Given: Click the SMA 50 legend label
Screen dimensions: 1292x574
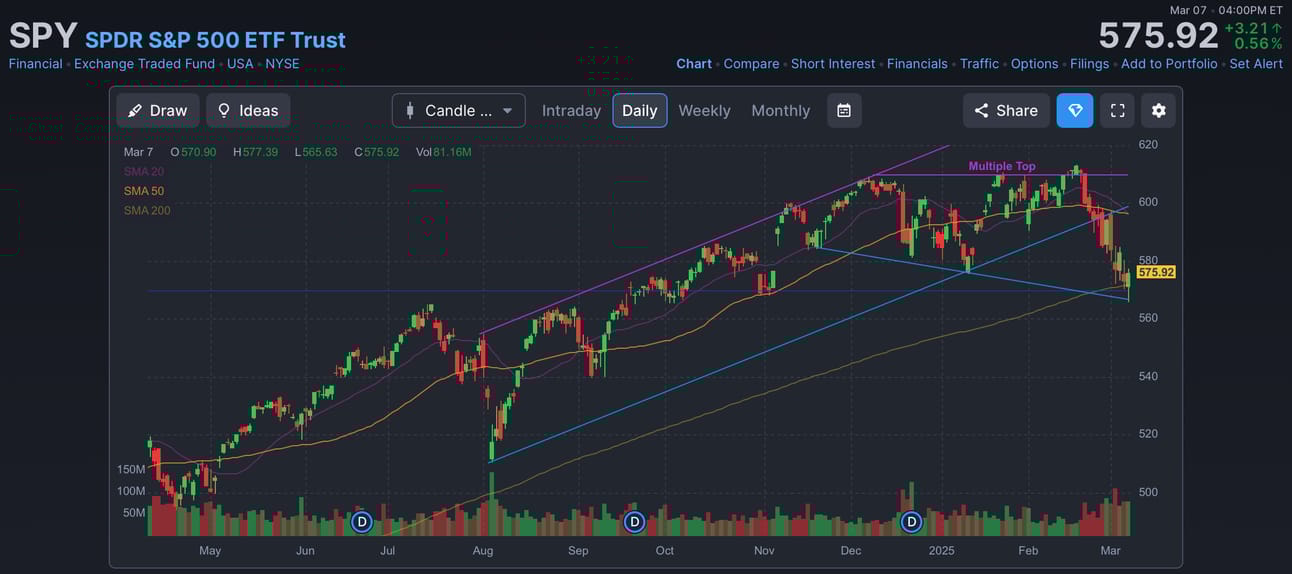Looking at the screenshot, I should coord(144,191).
